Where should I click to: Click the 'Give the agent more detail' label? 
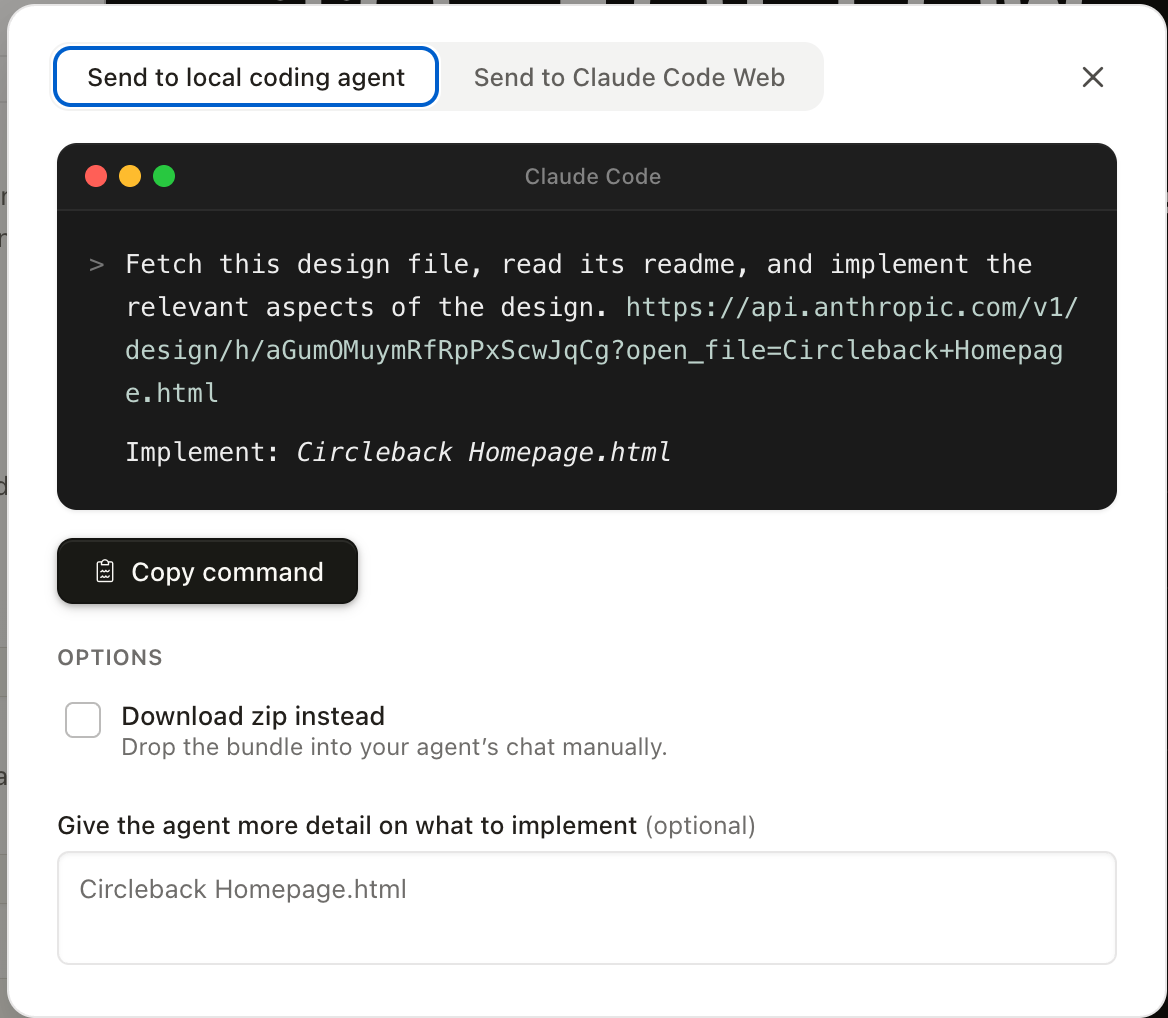pos(347,825)
